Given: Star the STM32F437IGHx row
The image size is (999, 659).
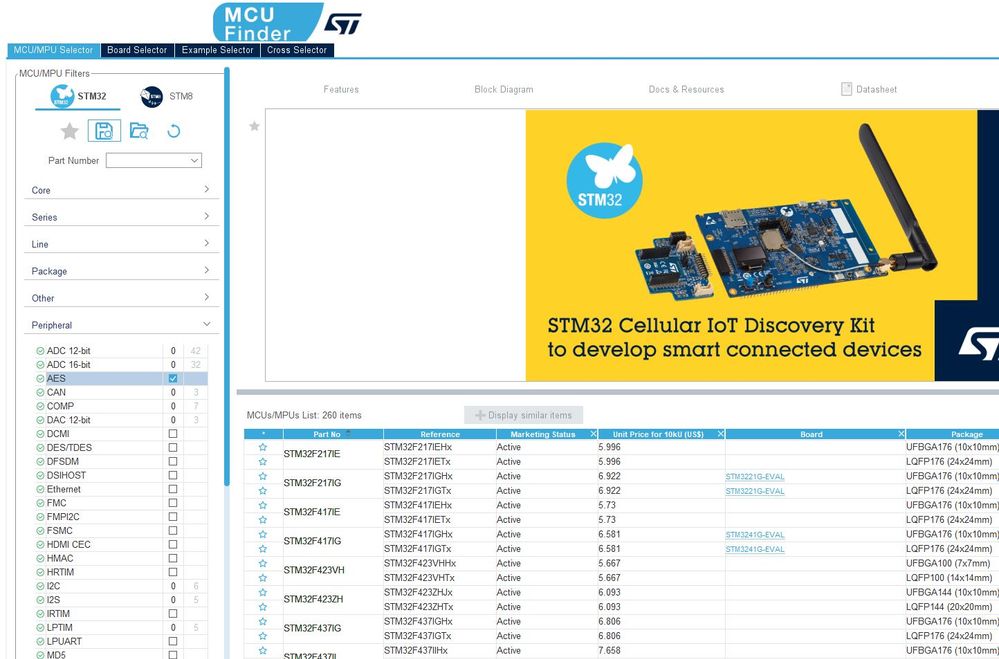Looking at the screenshot, I should tap(262, 621).
